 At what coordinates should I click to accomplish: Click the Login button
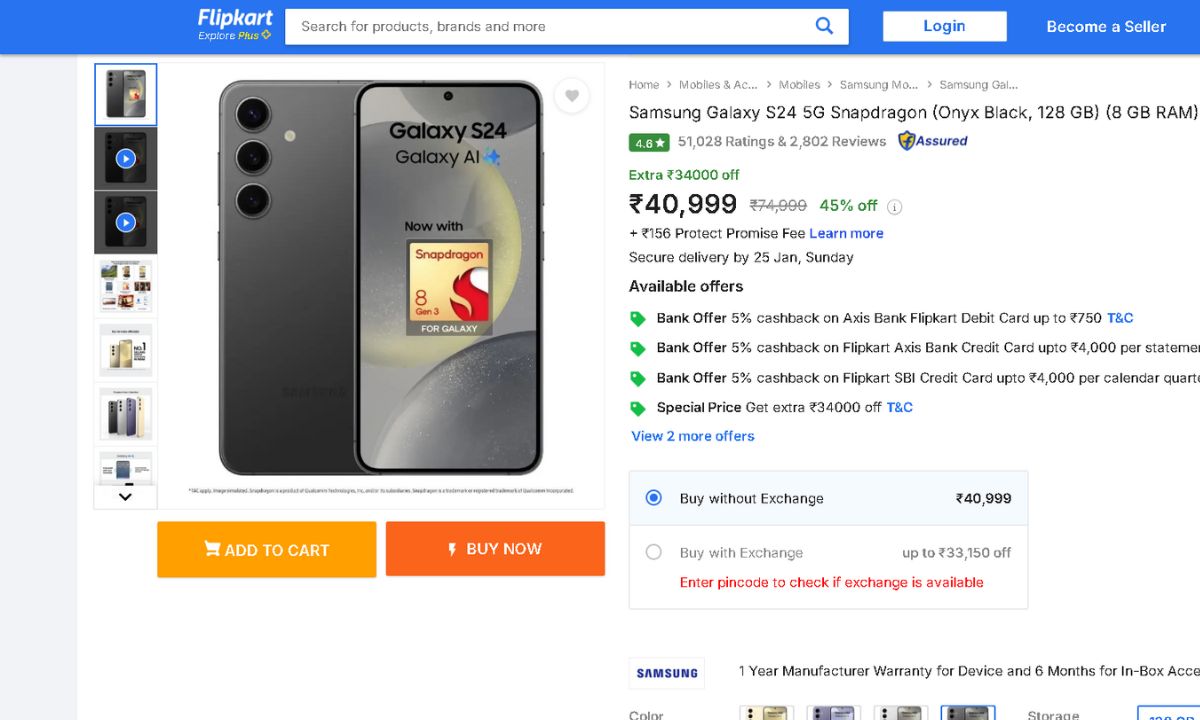pyautogui.click(x=944, y=26)
